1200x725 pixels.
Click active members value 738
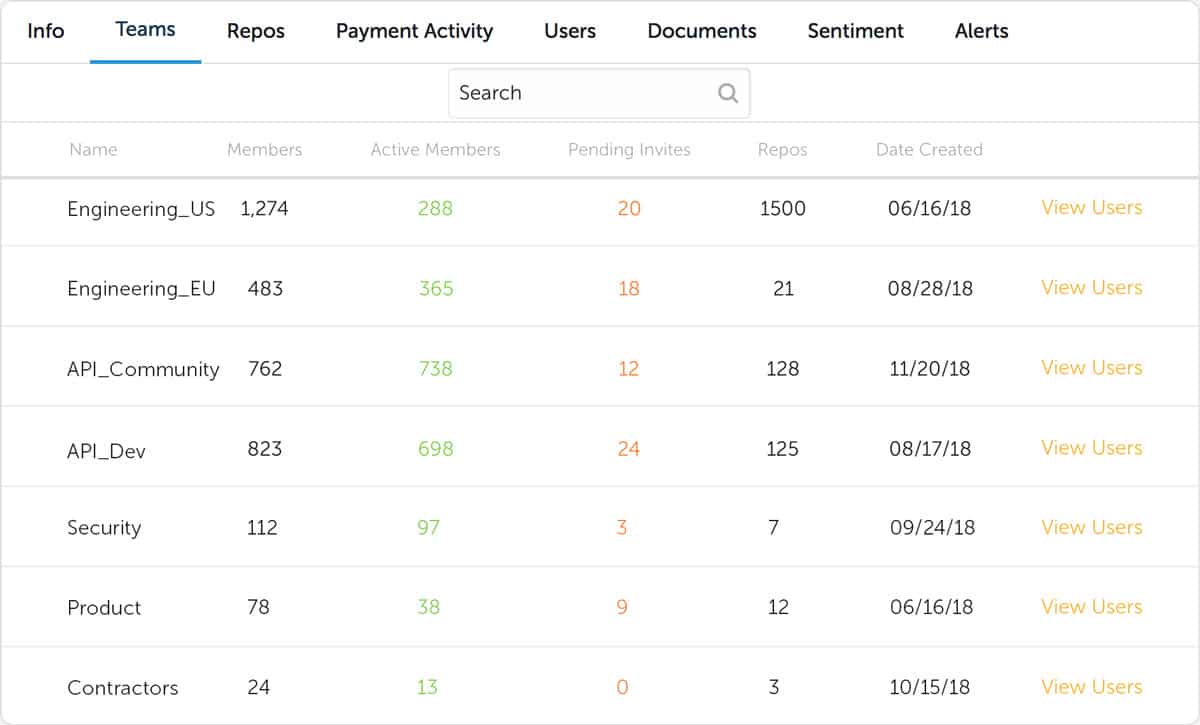pos(436,368)
